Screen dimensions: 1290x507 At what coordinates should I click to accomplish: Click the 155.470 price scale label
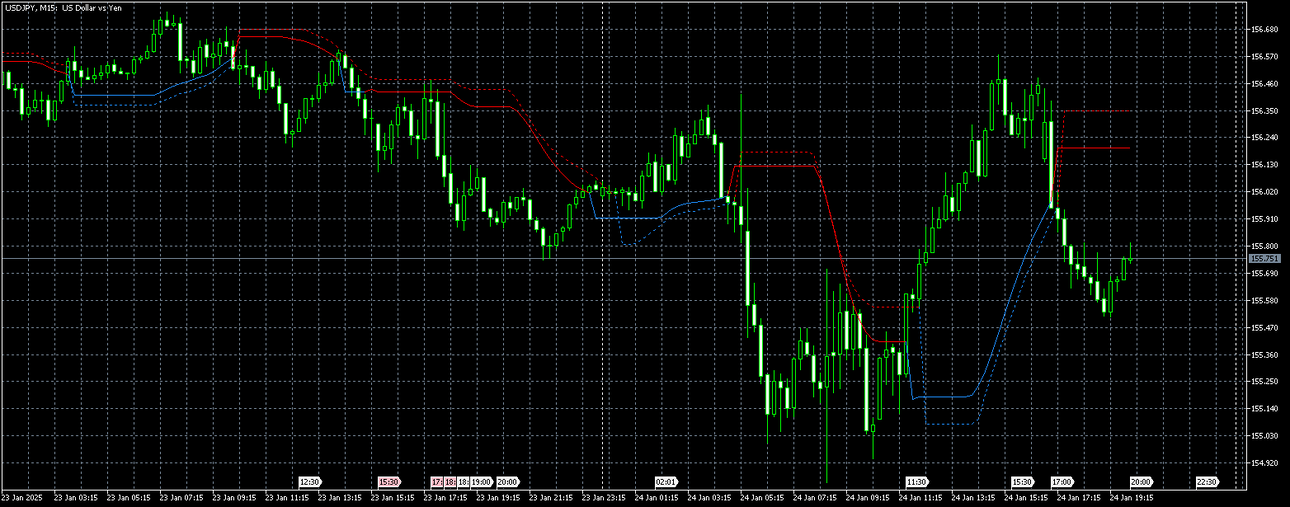pos(1266,327)
